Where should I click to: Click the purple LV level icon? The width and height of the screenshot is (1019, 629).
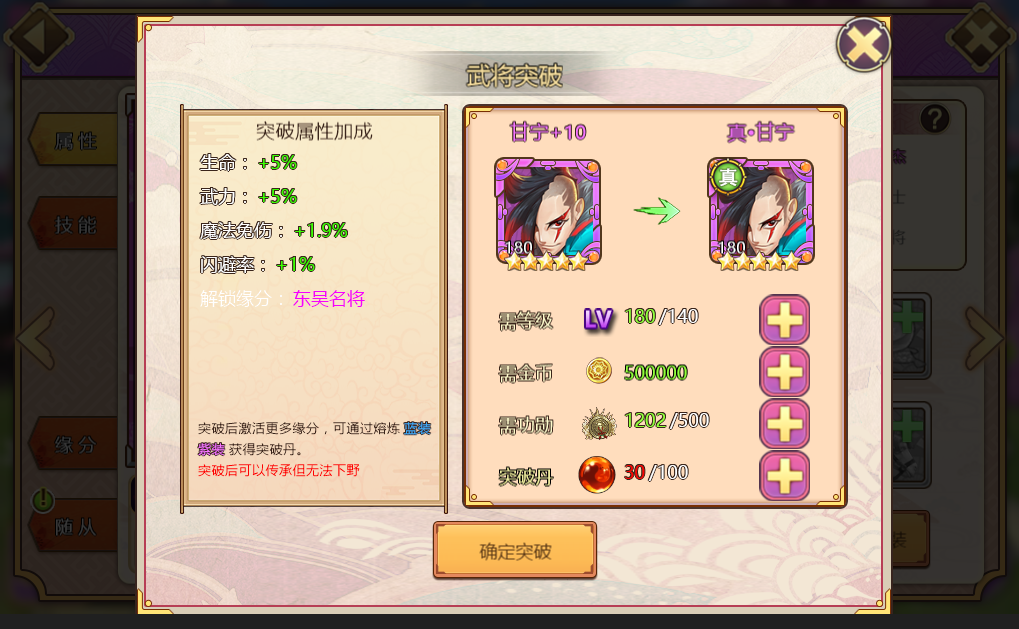(x=598, y=319)
